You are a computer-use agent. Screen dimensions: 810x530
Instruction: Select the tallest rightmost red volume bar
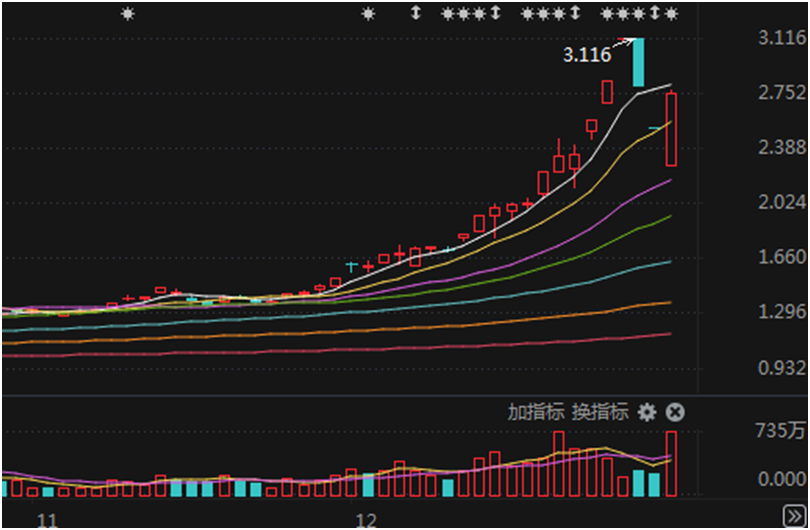pyautogui.click(x=671, y=463)
